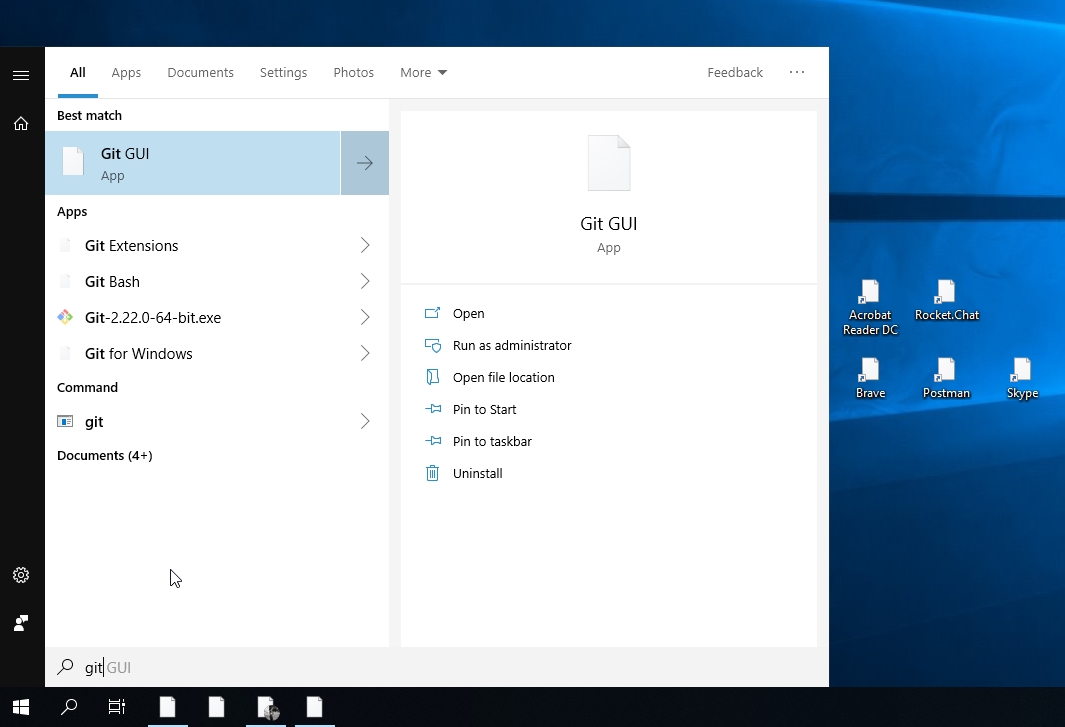Image resolution: width=1065 pixels, height=727 pixels.
Task: Switch to the Apps tab
Action: [x=126, y=73]
